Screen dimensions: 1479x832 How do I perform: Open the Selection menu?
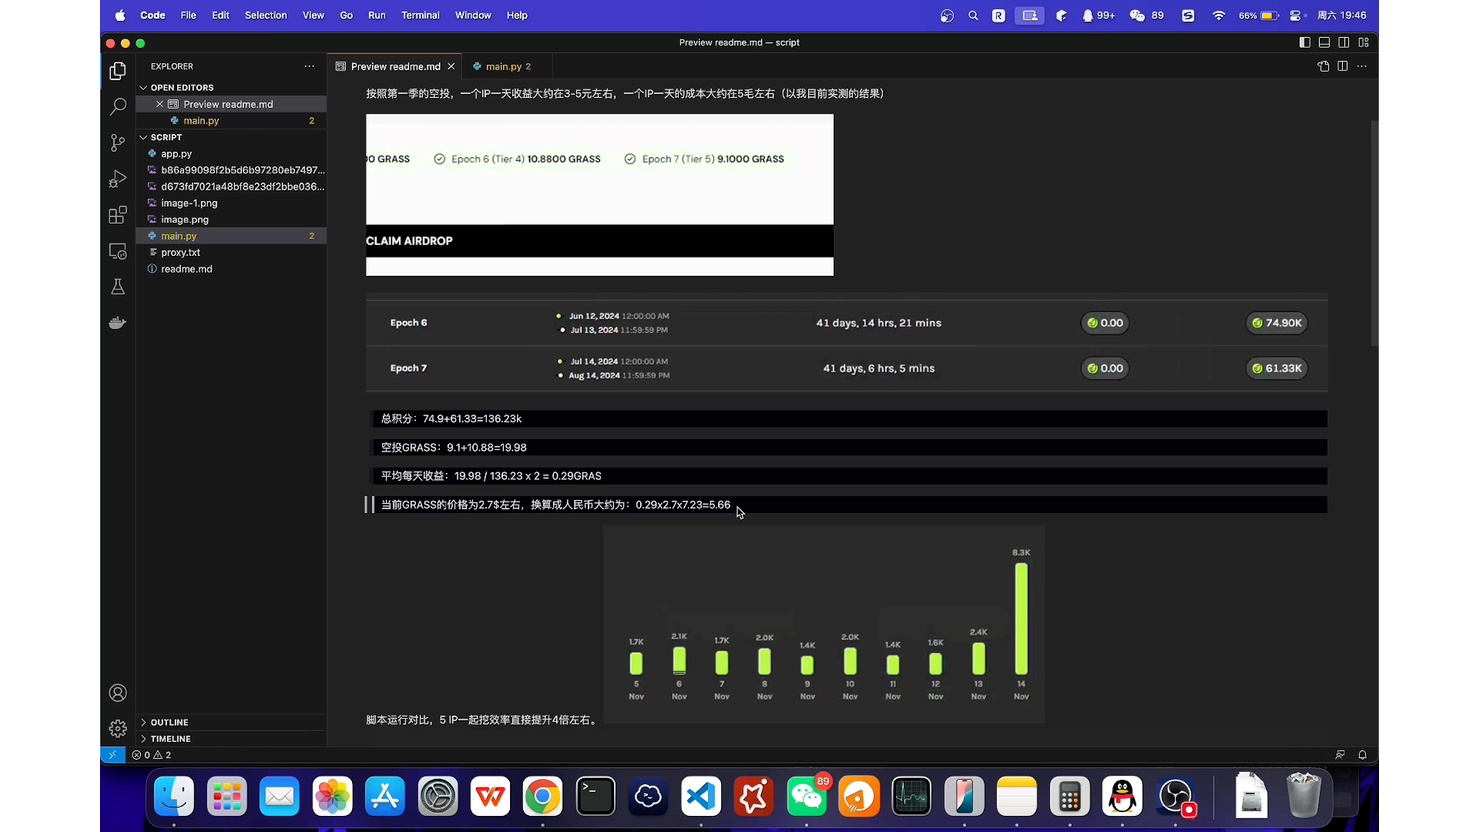coord(266,15)
